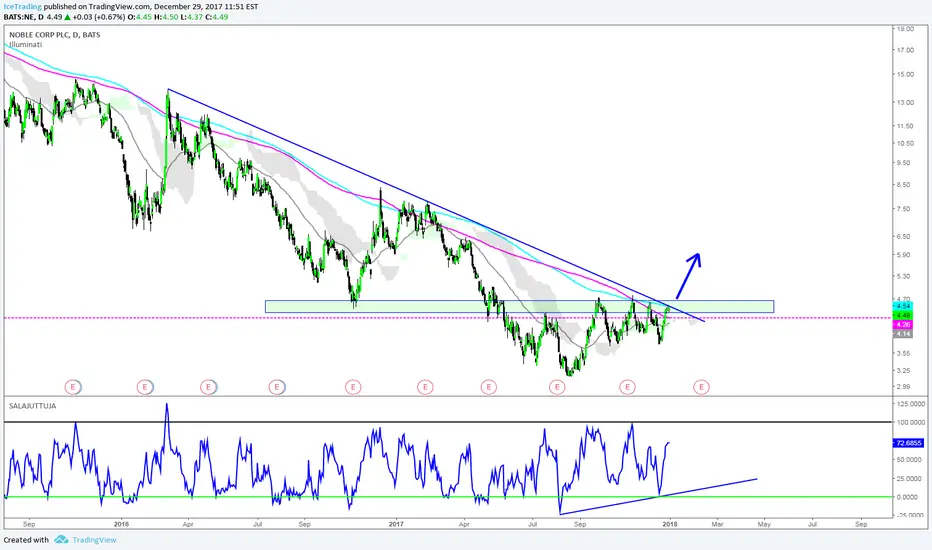Click the -25.0000 indicator scale label

point(909,515)
